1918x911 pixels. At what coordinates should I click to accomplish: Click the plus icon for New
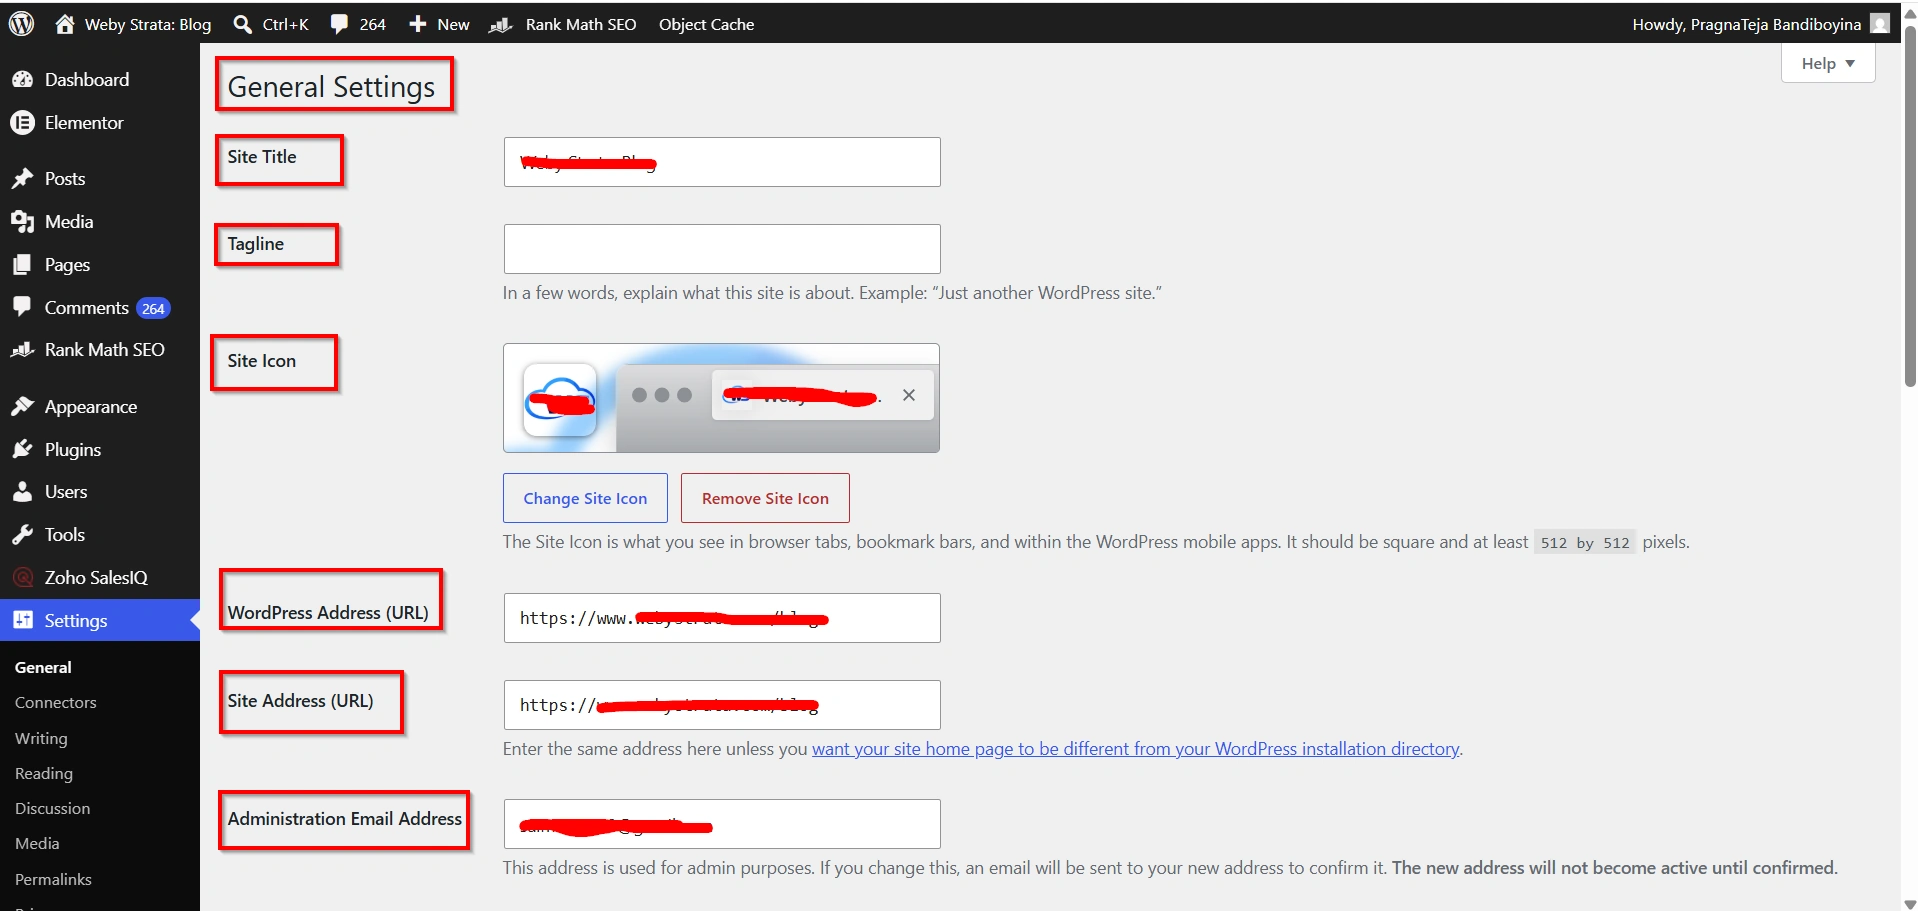click(x=418, y=24)
